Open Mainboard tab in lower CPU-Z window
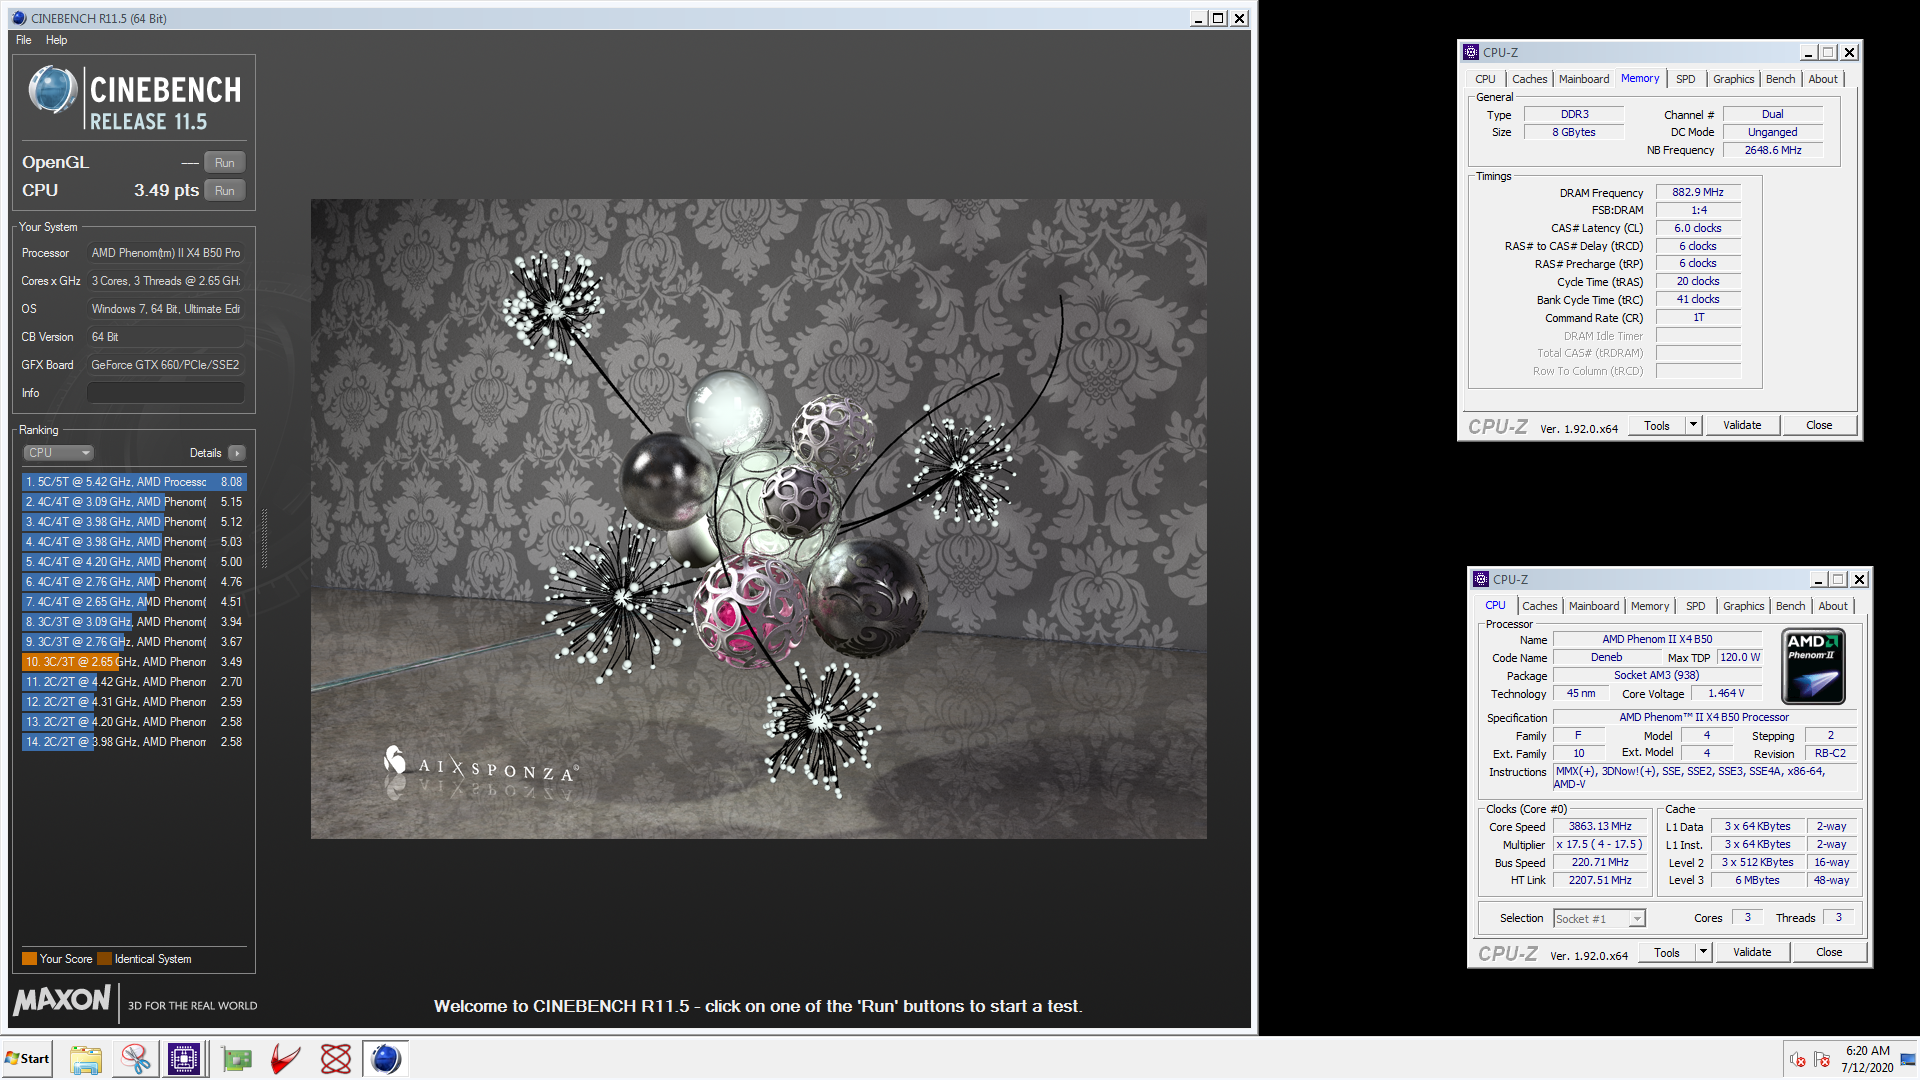This screenshot has width=1920, height=1080. tap(1594, 606)
